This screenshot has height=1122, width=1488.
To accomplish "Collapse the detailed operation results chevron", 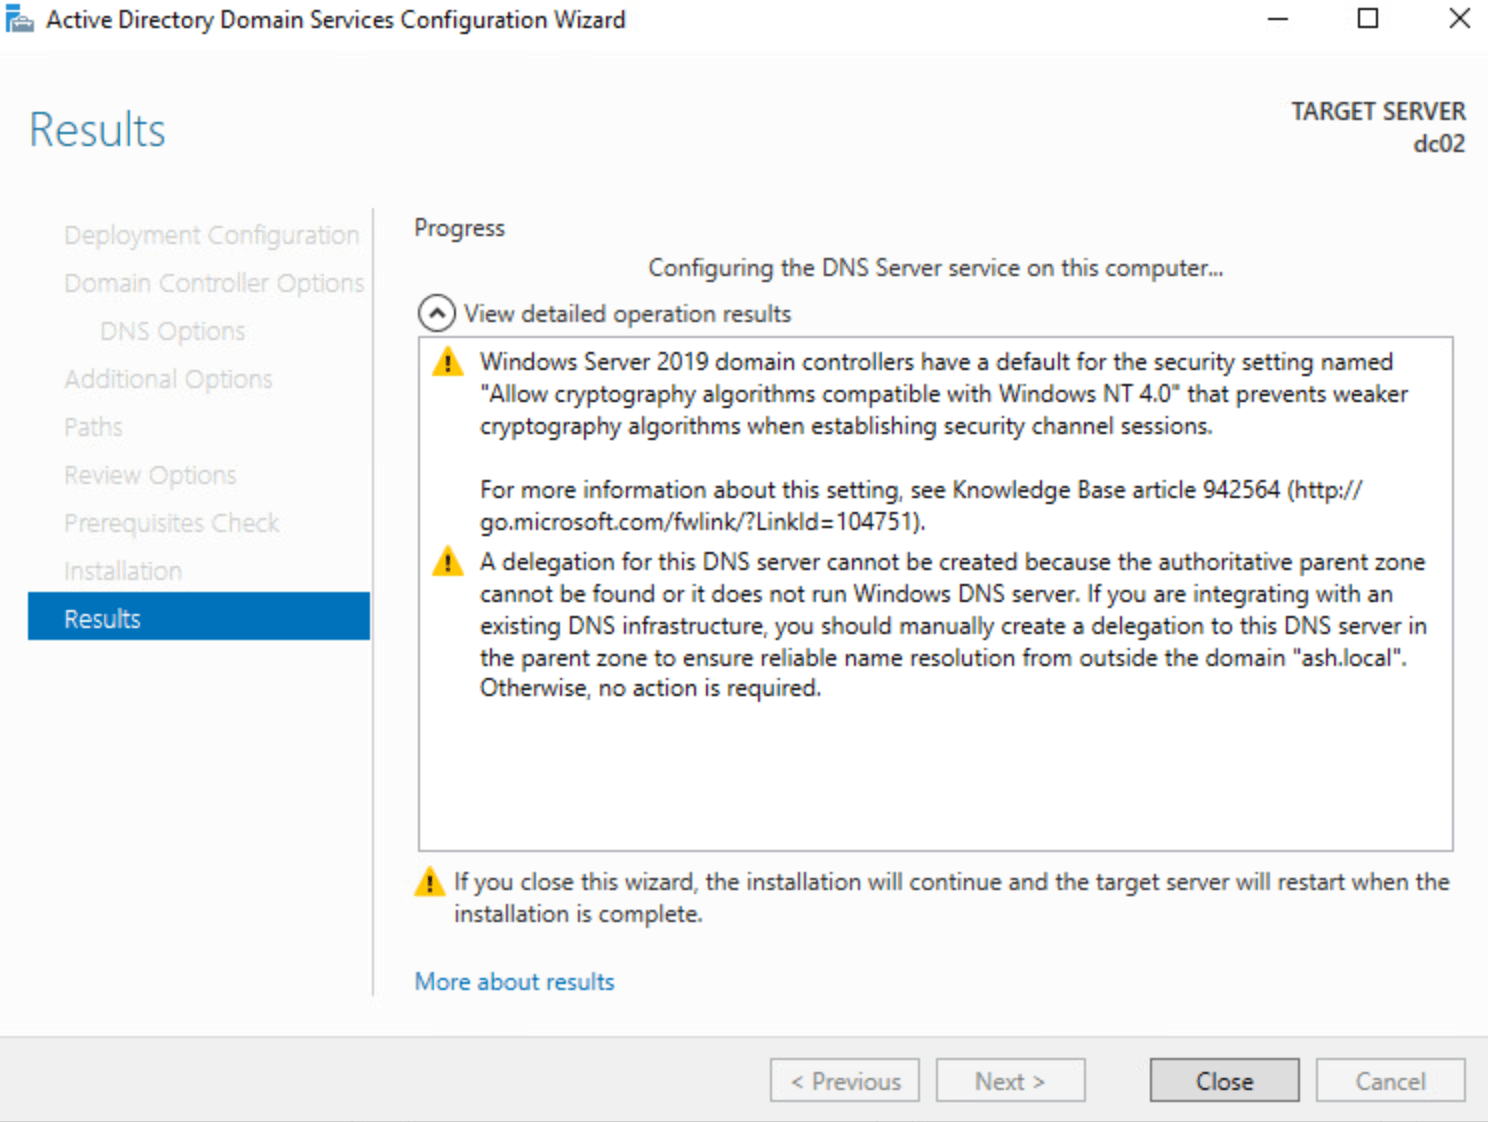I will 436,314.
